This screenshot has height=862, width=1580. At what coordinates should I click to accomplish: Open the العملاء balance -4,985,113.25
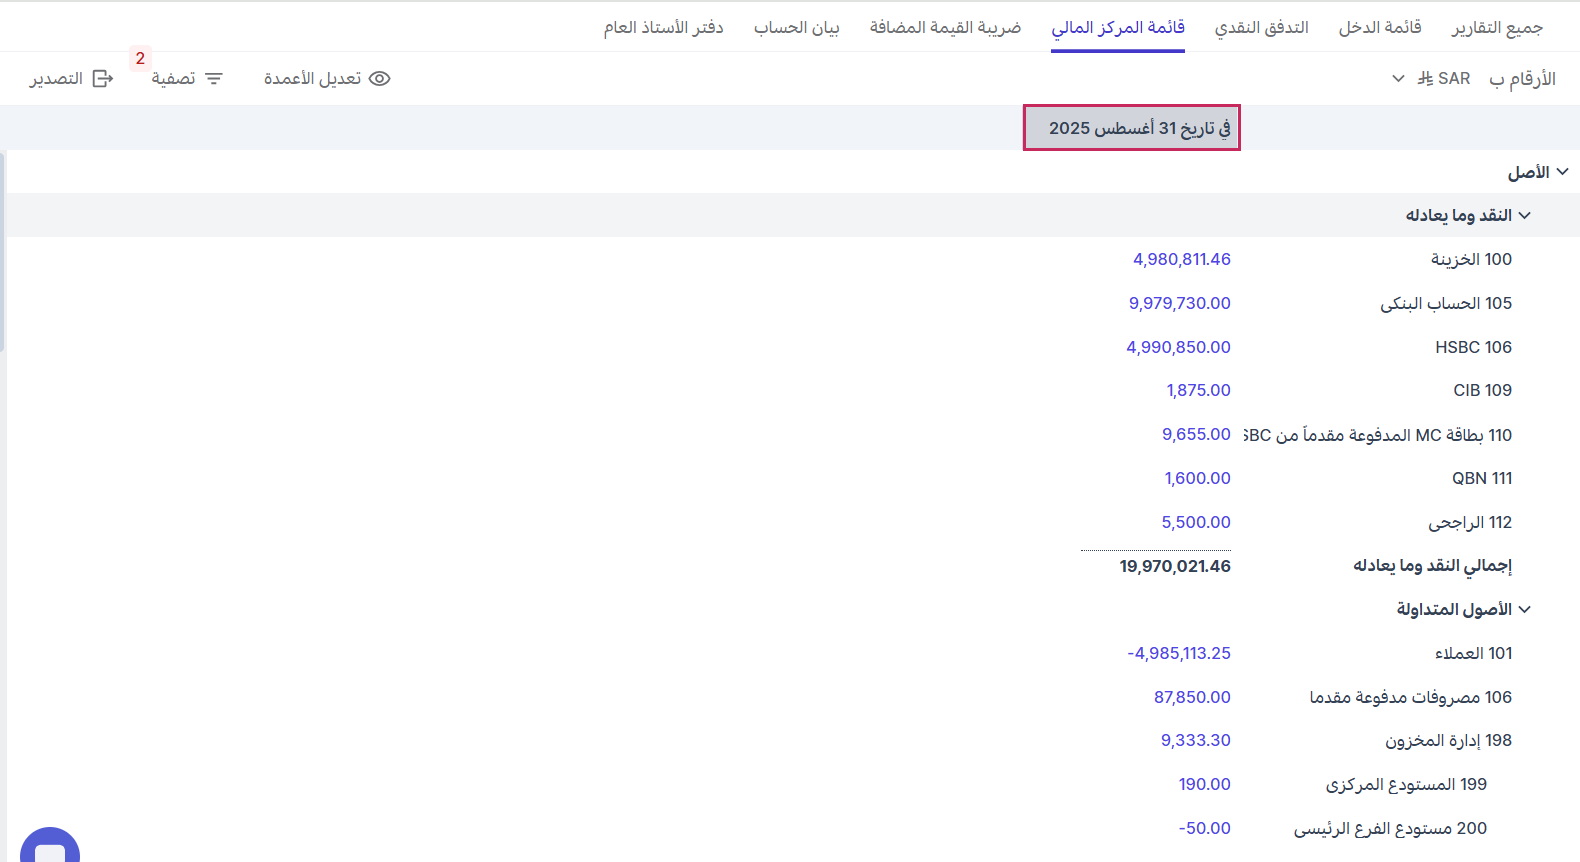1178,654
